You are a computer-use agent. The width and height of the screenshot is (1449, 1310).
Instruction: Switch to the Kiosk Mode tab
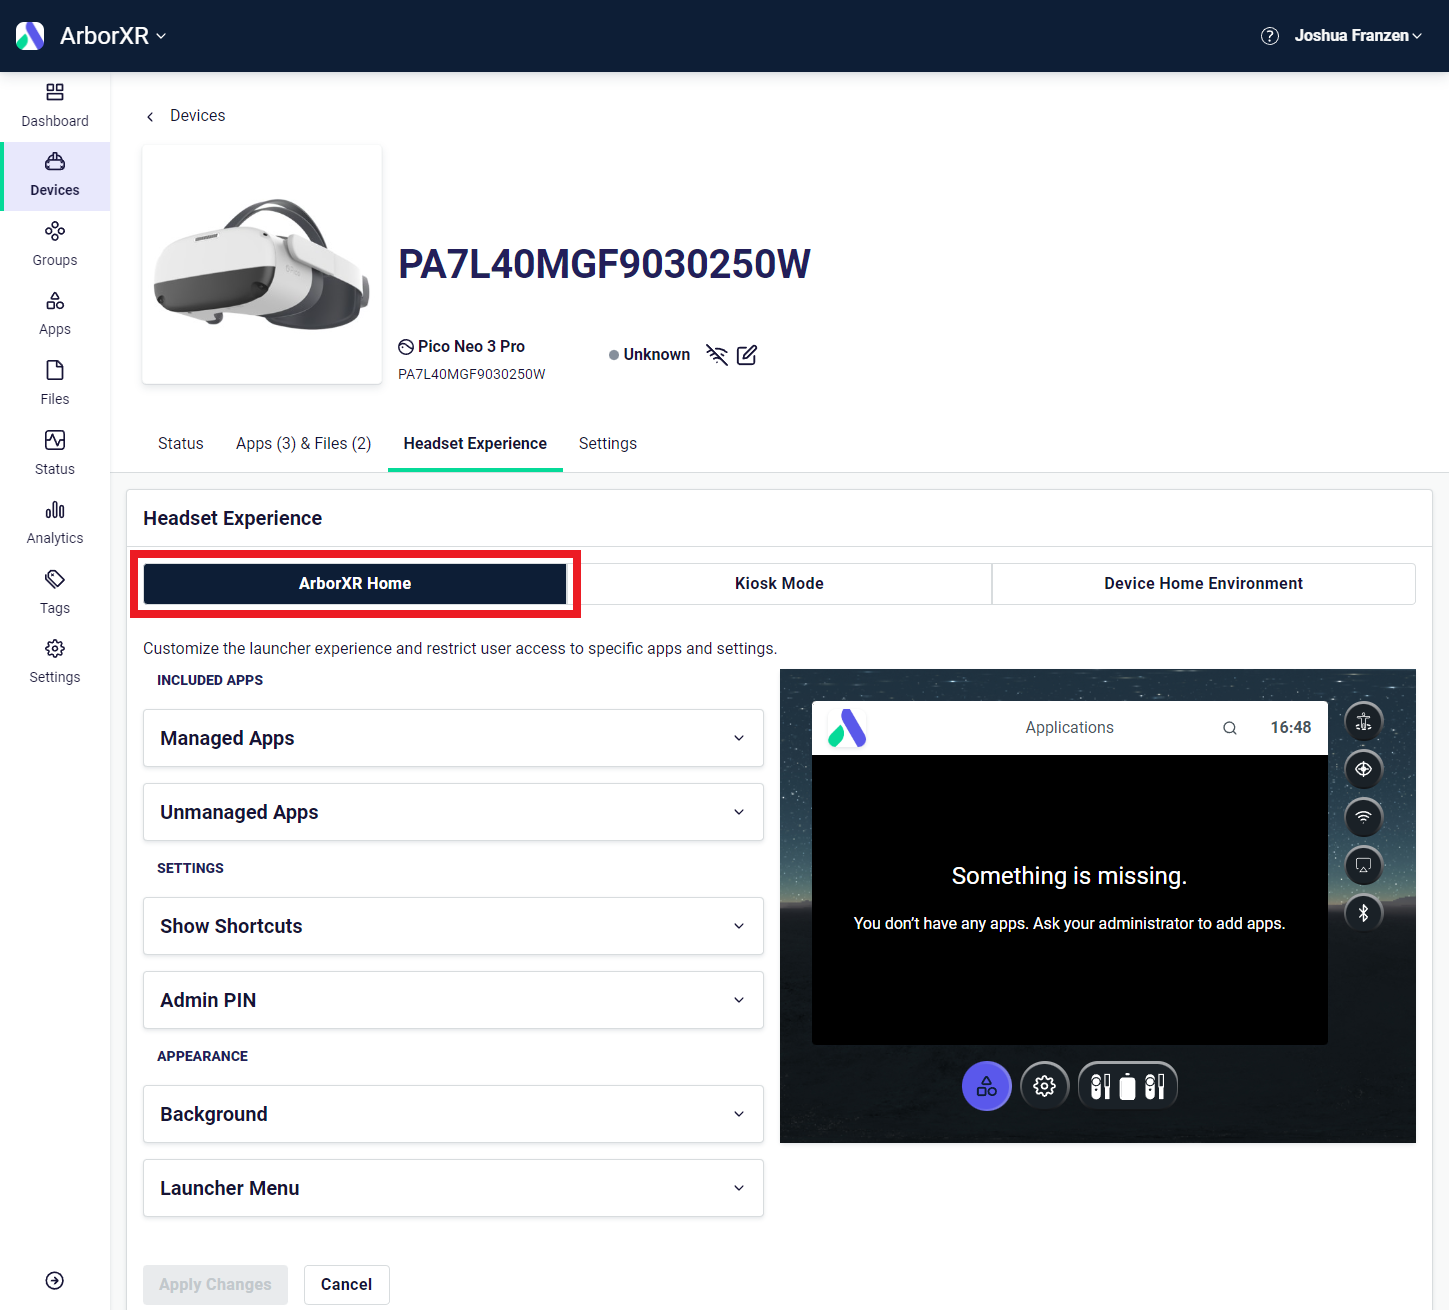[x=779, y=583]
